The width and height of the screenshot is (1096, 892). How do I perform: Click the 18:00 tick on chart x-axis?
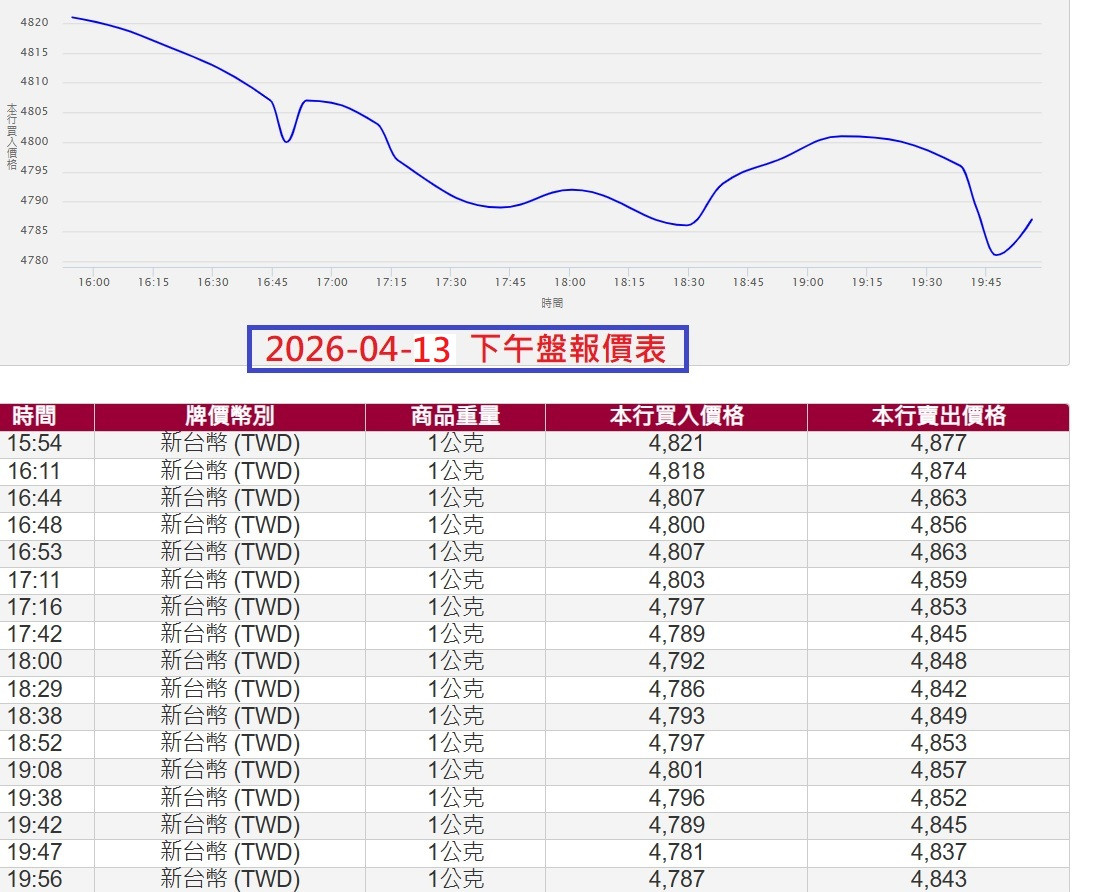tap(570, 282)
